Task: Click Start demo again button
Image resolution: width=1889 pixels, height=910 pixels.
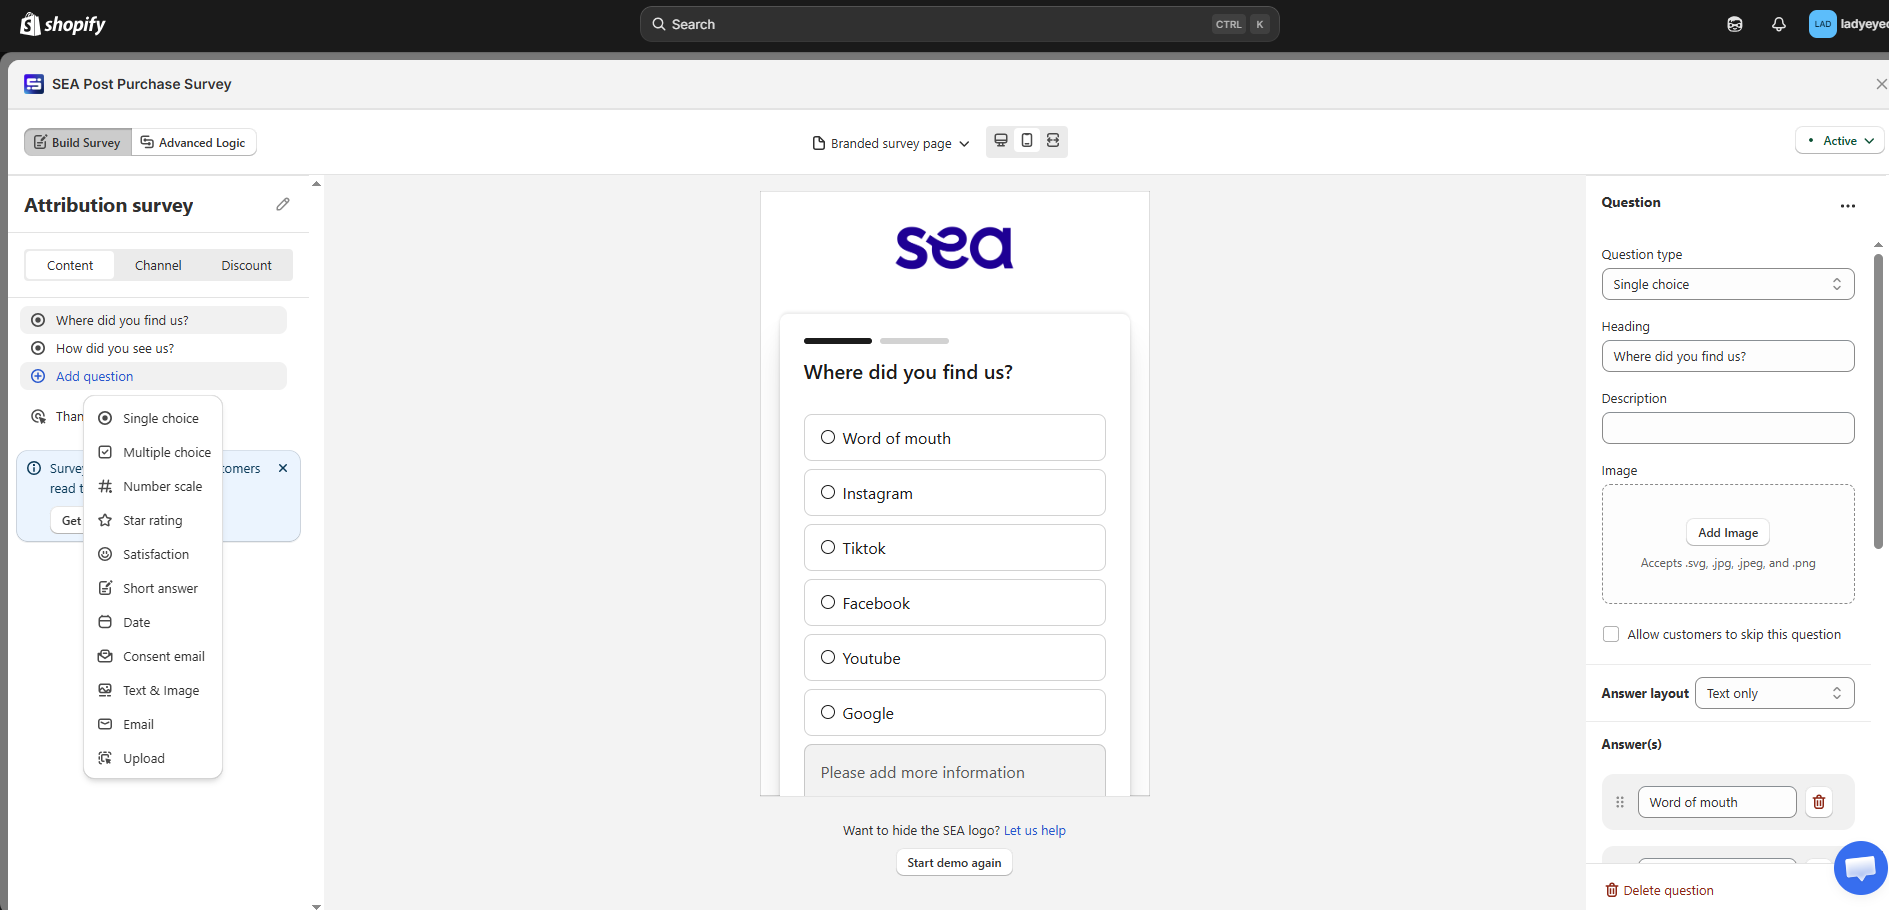Action: 954,863
